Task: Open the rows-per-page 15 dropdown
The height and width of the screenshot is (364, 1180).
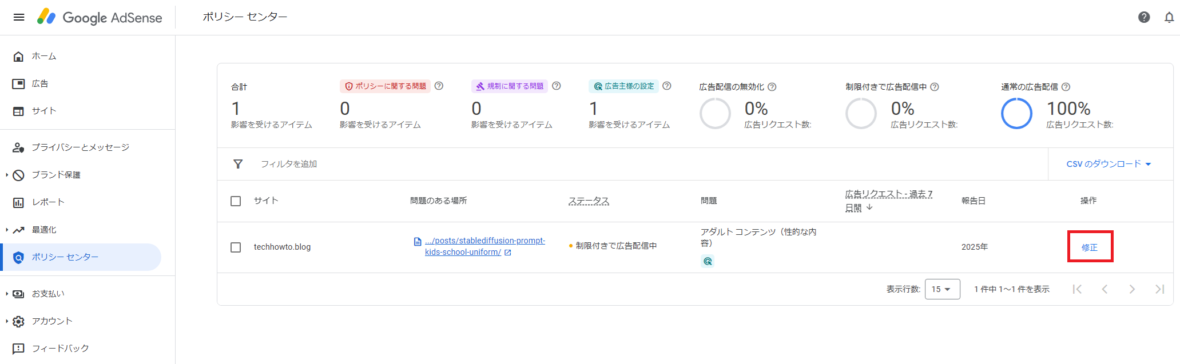Action: click(x=941, y=289)
